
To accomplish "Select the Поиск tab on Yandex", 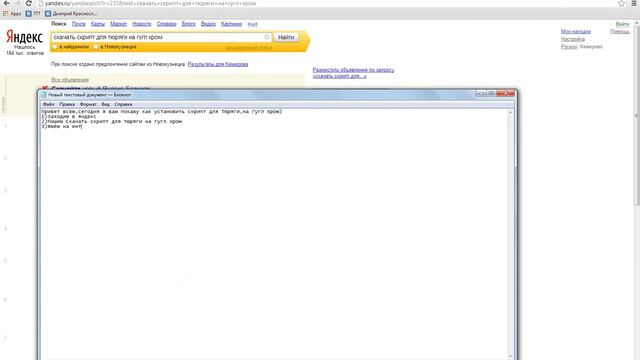I will tap(59, 24).
